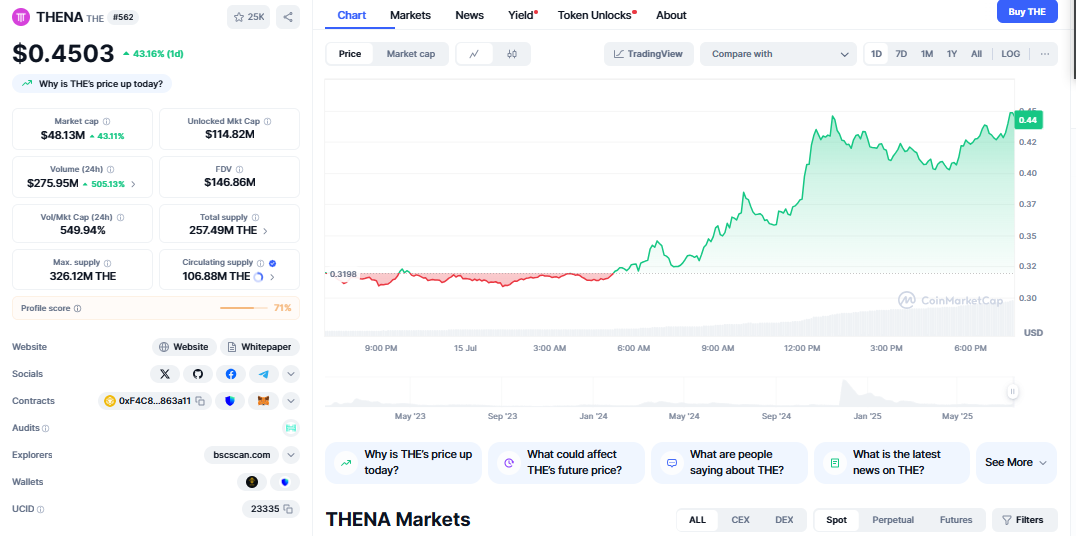Click the Buy THE button
Screen dimensions: 1076x536
coord(1027,12)
